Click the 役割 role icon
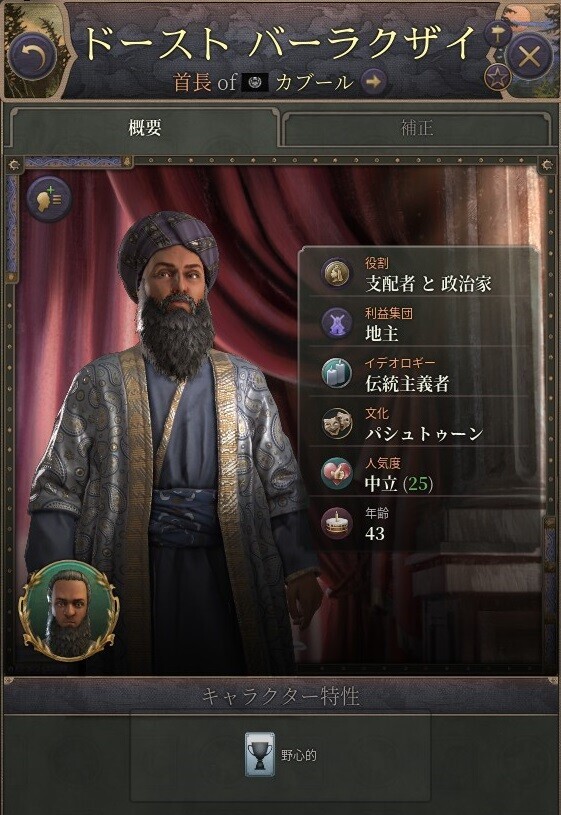561x815 pixels. point(336,274)
